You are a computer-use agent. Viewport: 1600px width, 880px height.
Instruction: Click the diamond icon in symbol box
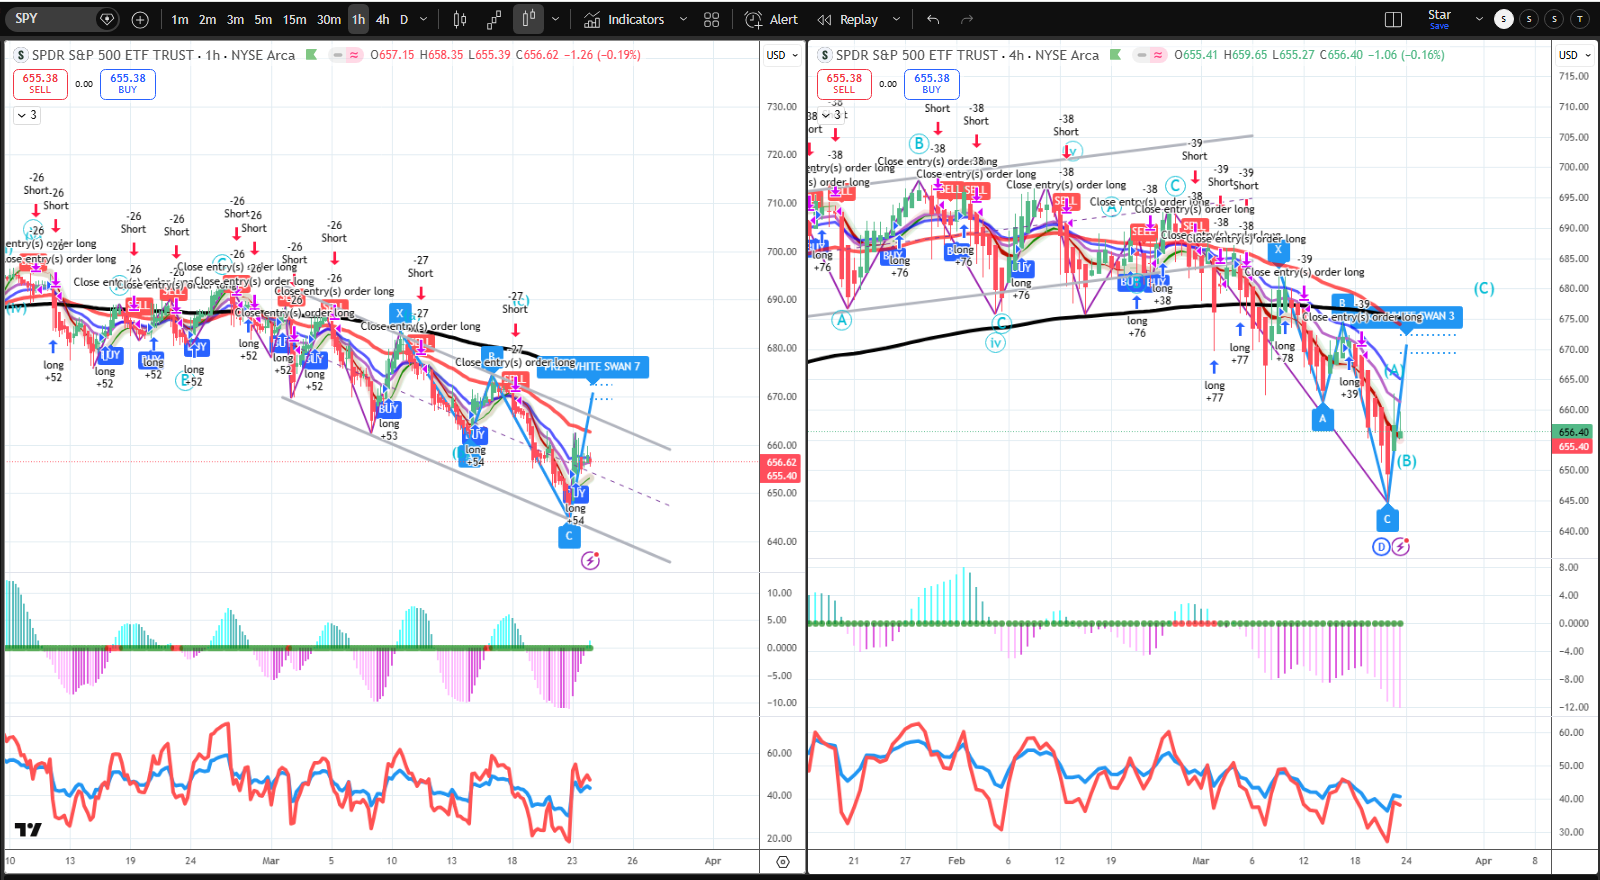pos(107,19)
